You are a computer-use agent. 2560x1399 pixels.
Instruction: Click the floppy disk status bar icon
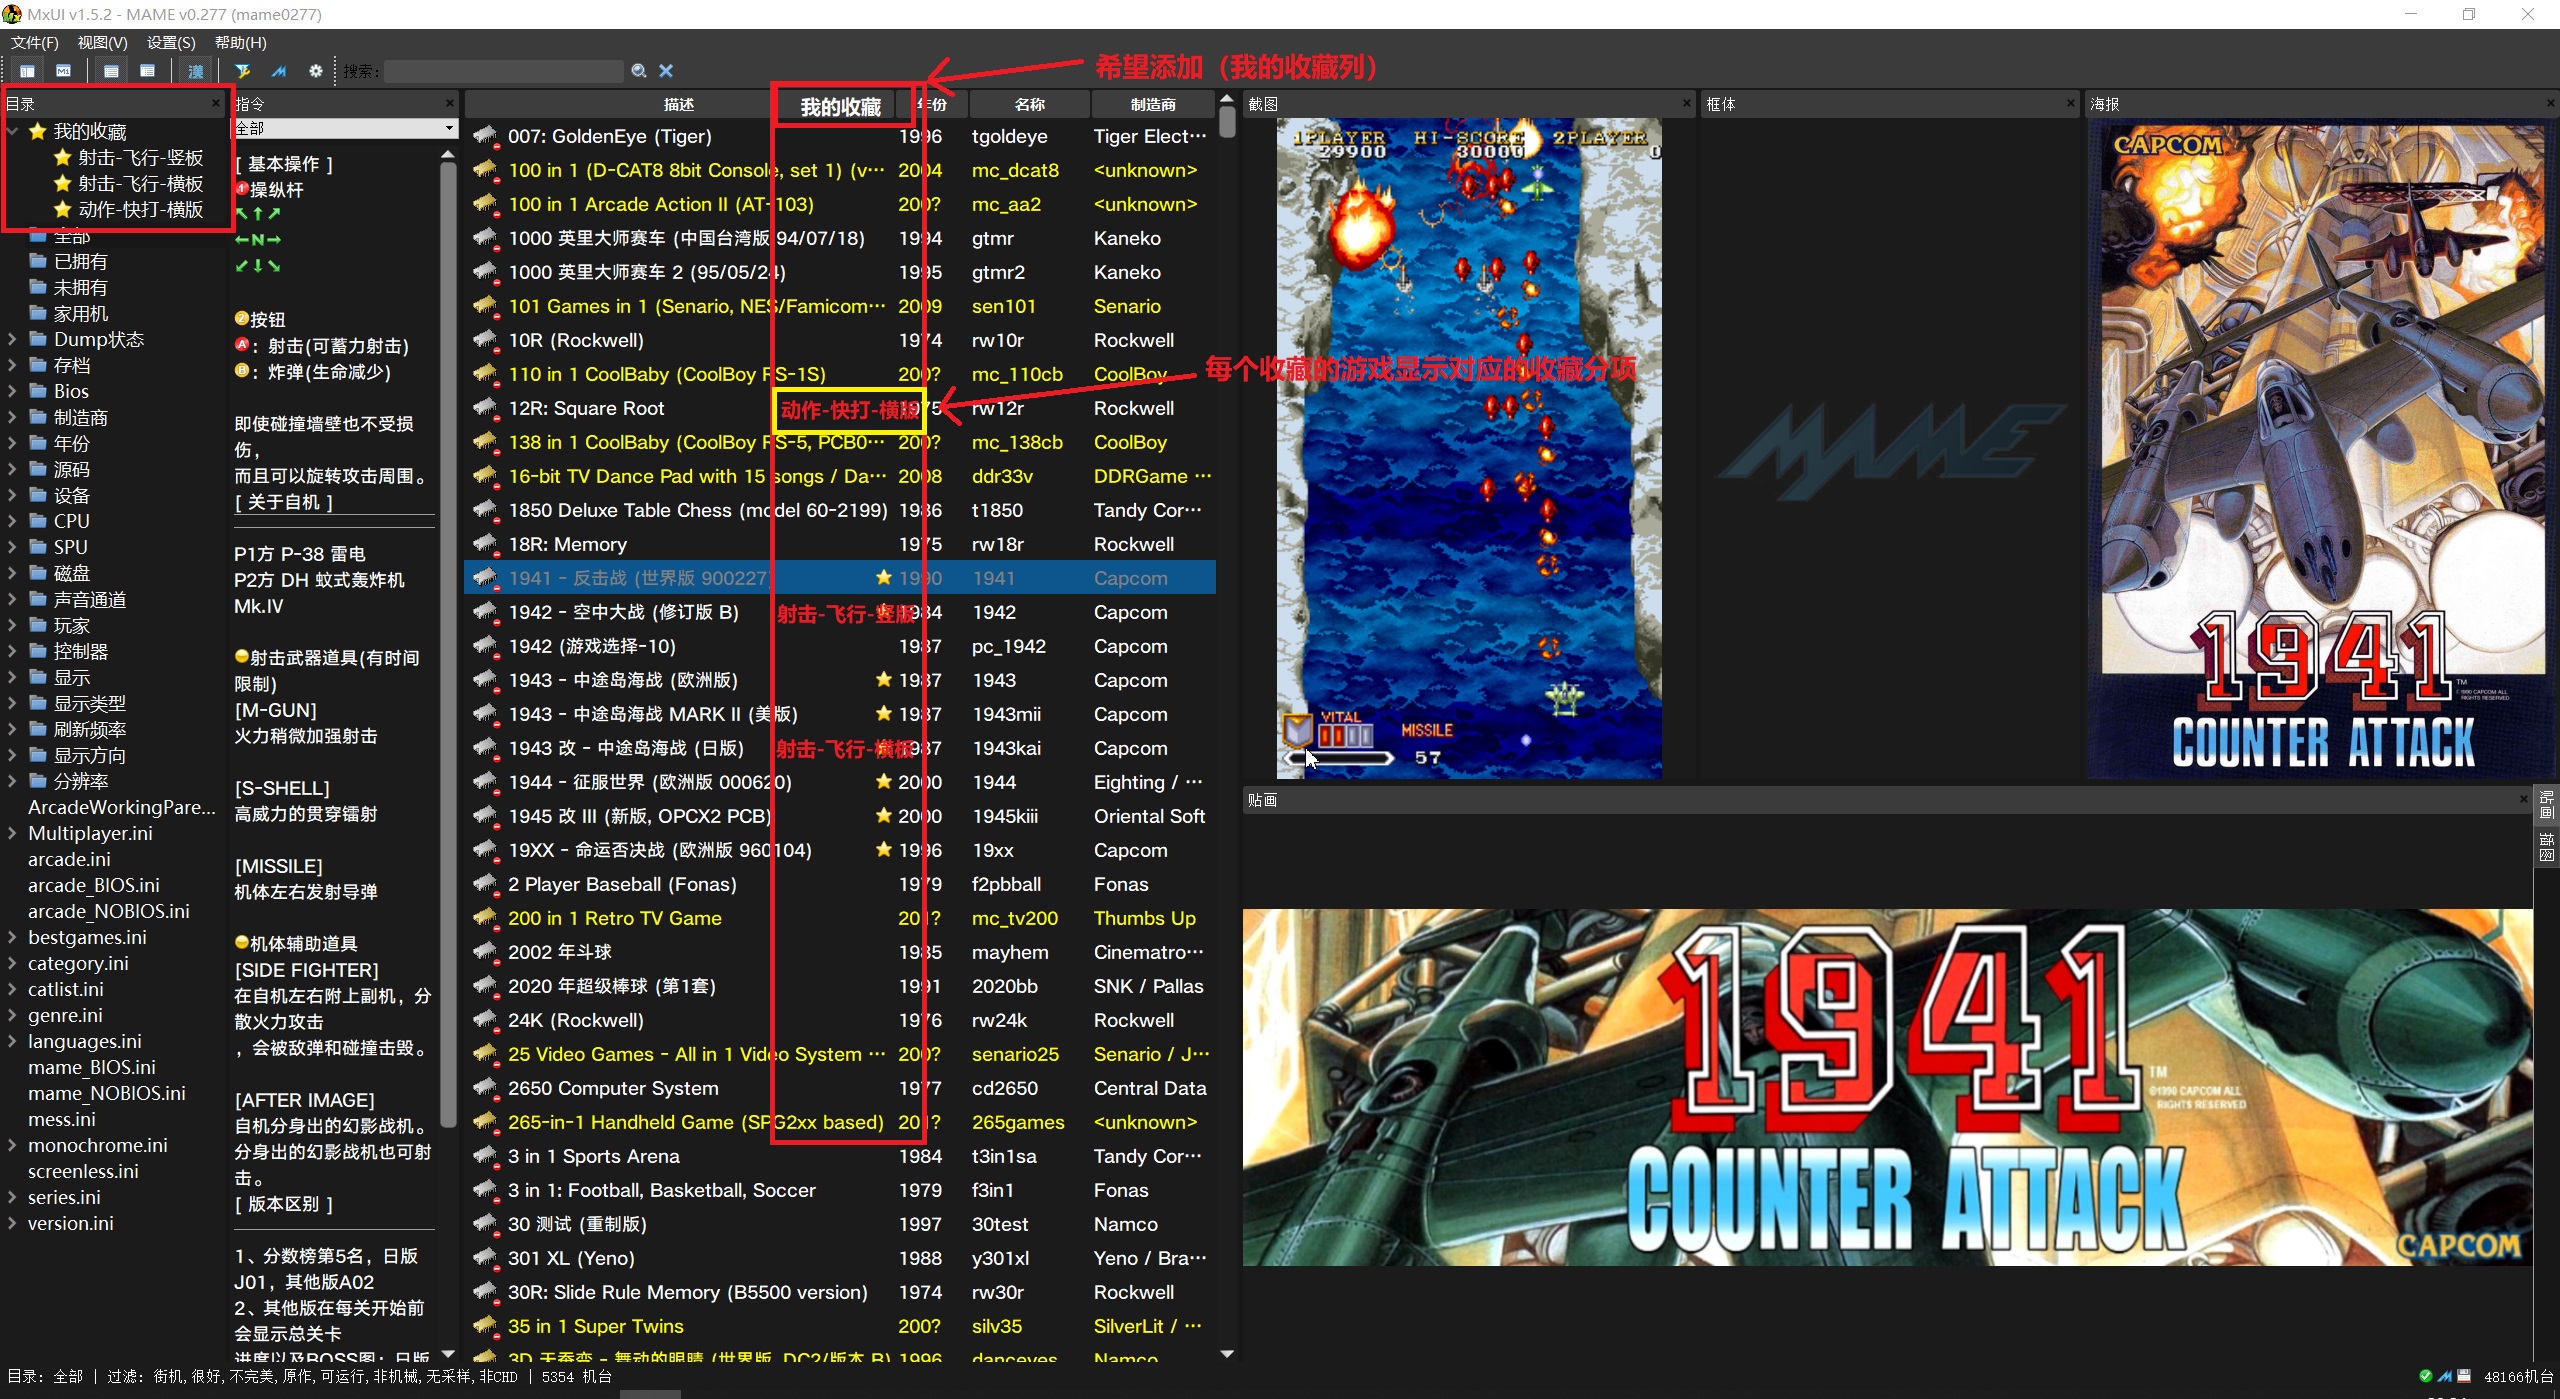click(x=2464, y=1376)
